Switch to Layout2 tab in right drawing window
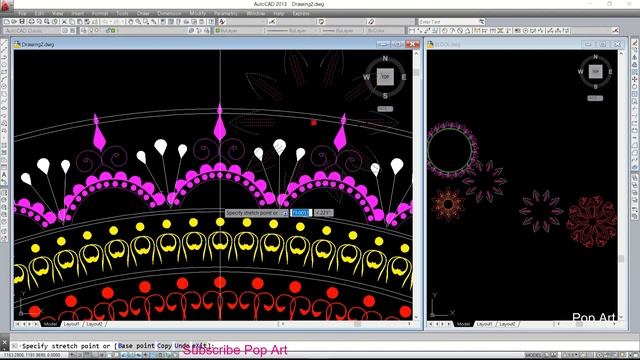640x360 pixels. 507,324
